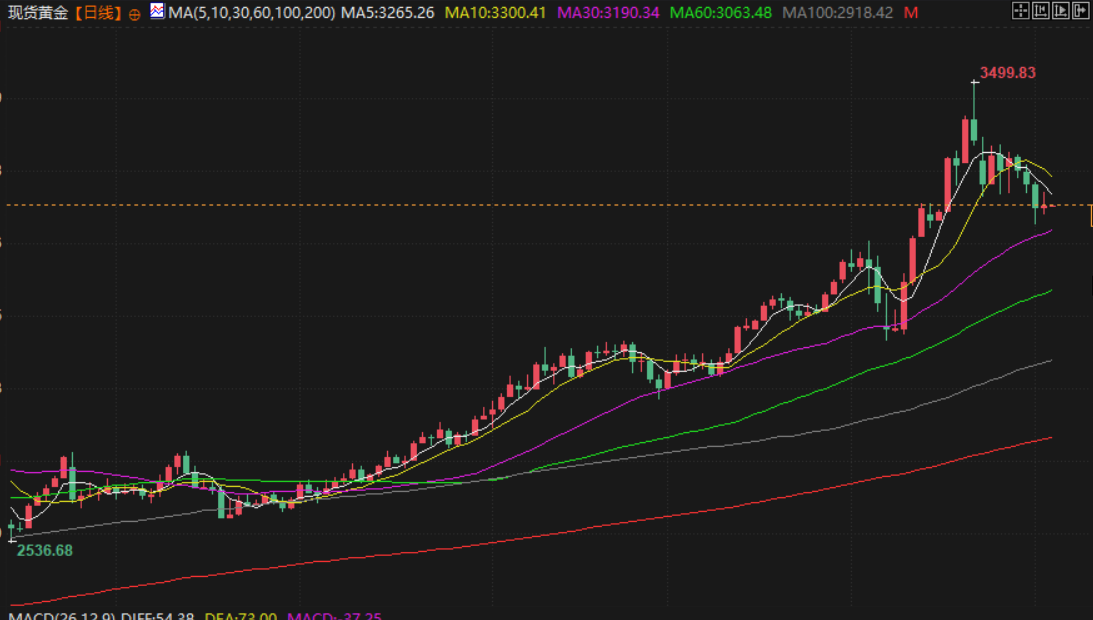Click the green MA60:3063.48 value
This screenshot has height=620, width=1093.
(x=721, y=13)
